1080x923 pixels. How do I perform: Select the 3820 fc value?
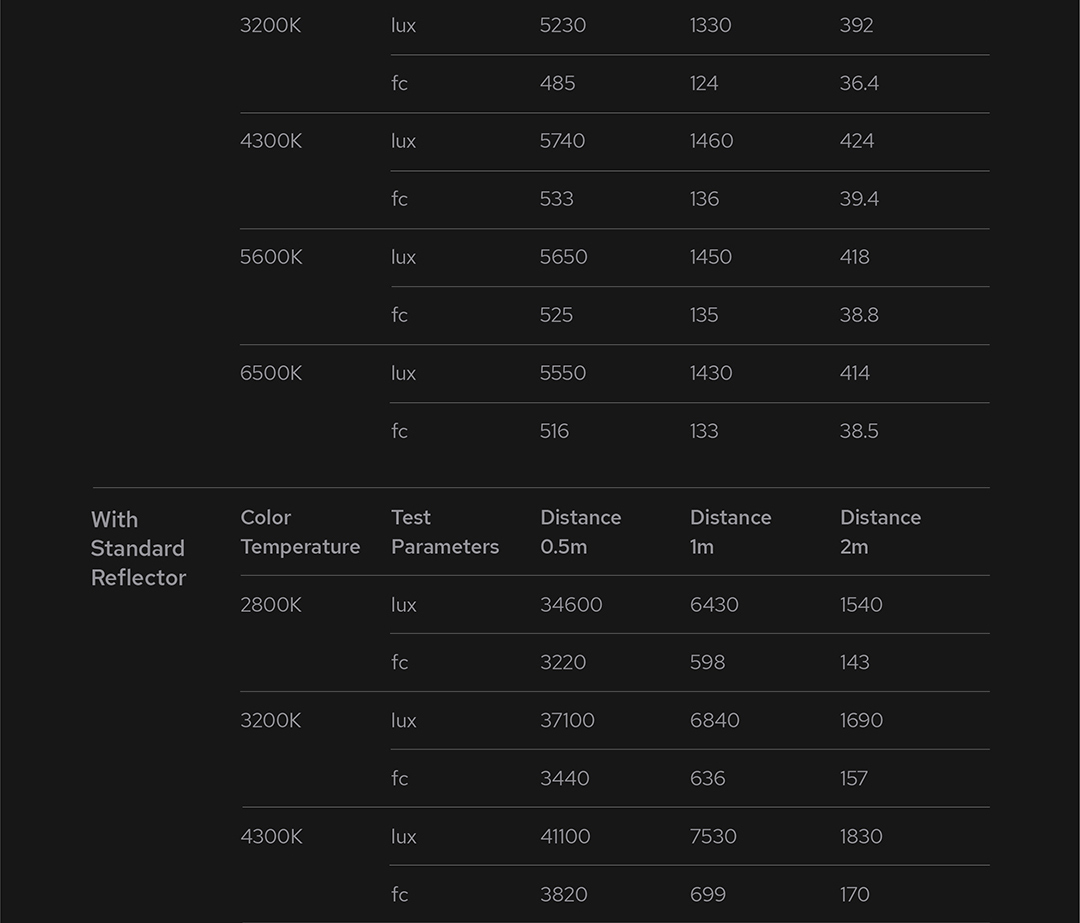click(563, 895)
